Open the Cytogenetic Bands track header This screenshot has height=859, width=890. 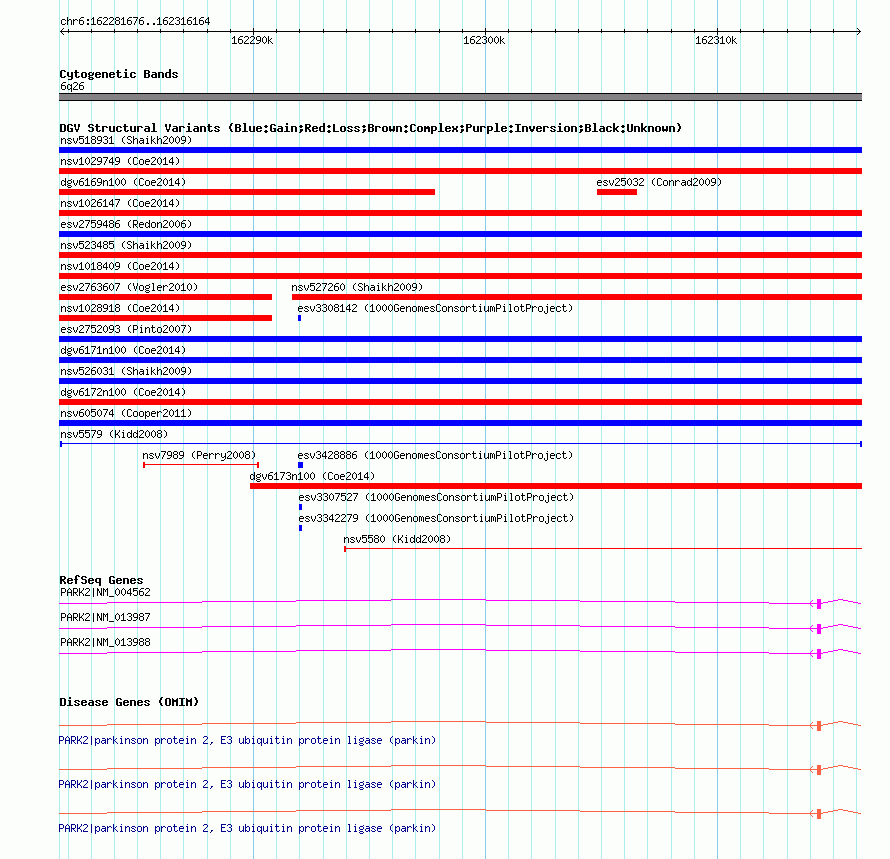tap(119, 74)
